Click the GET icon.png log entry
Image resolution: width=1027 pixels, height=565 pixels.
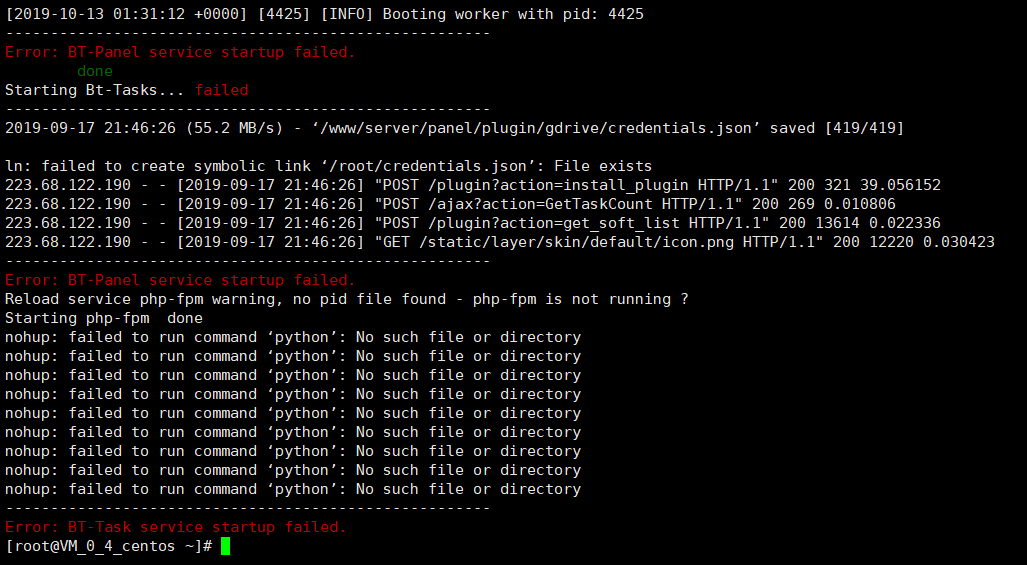click(500, 242)
